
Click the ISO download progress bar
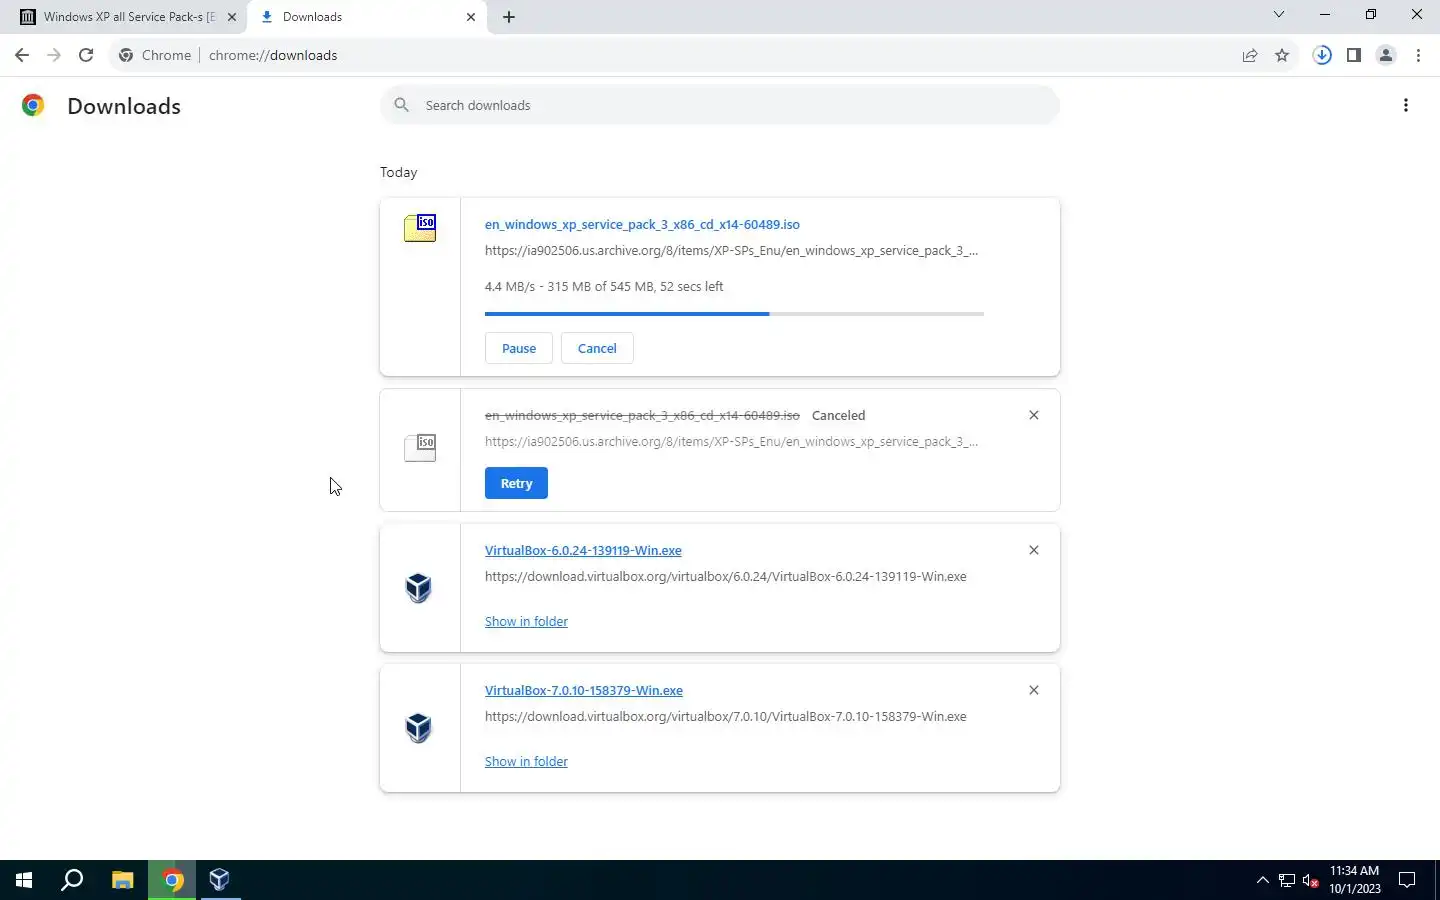(x=734, y=314)
